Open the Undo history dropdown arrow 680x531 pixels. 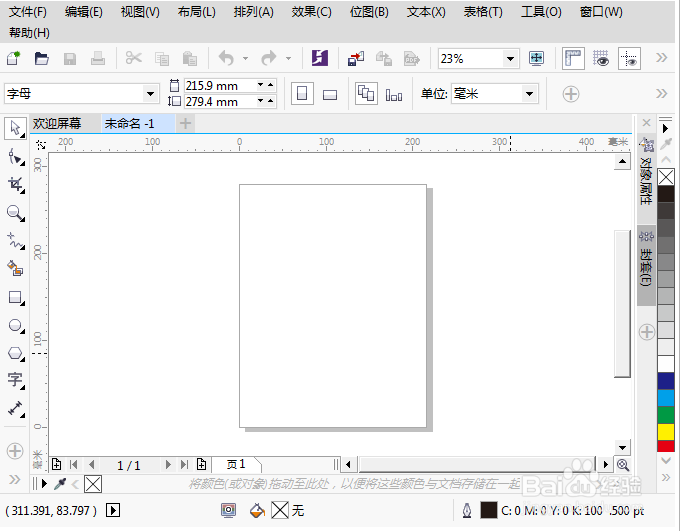click(245, 58)
